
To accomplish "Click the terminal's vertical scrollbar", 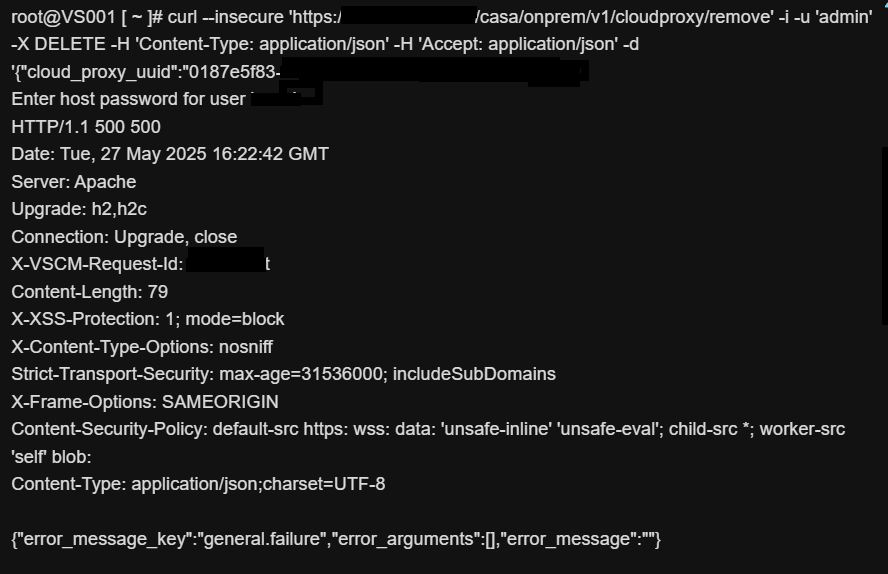I will click(x=885, y=235).
